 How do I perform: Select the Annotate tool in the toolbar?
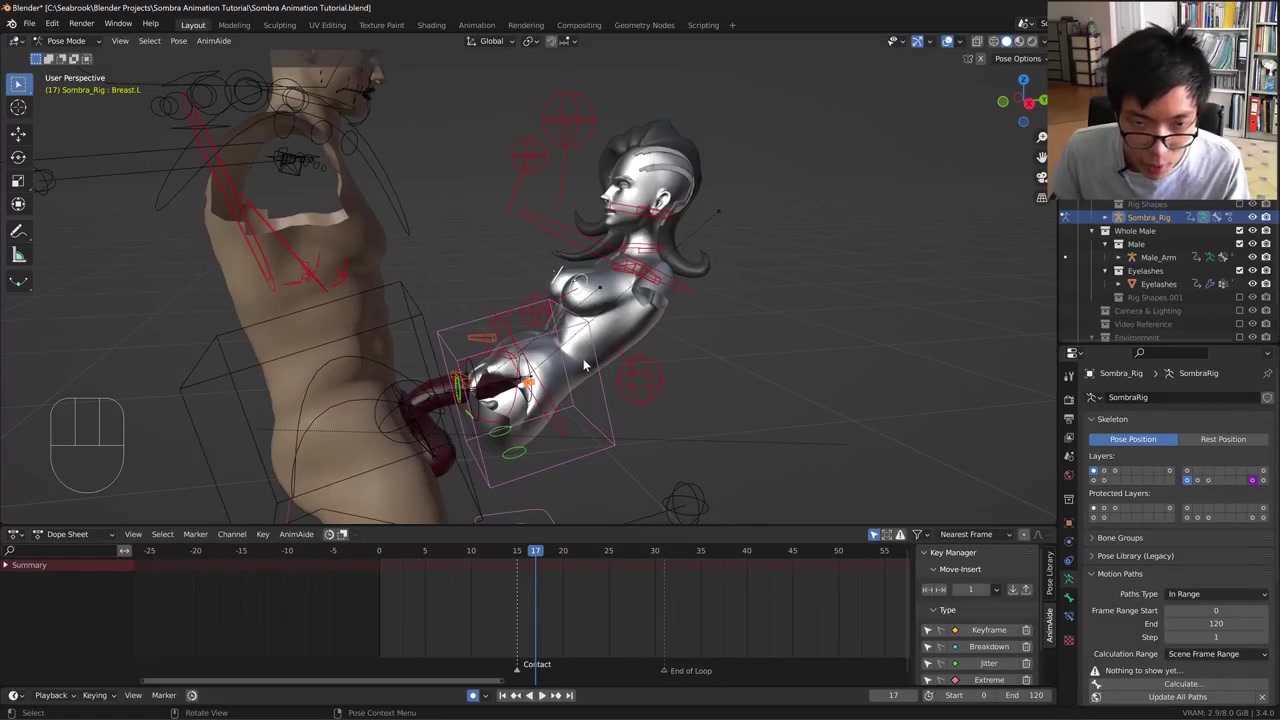pos(18,231)
